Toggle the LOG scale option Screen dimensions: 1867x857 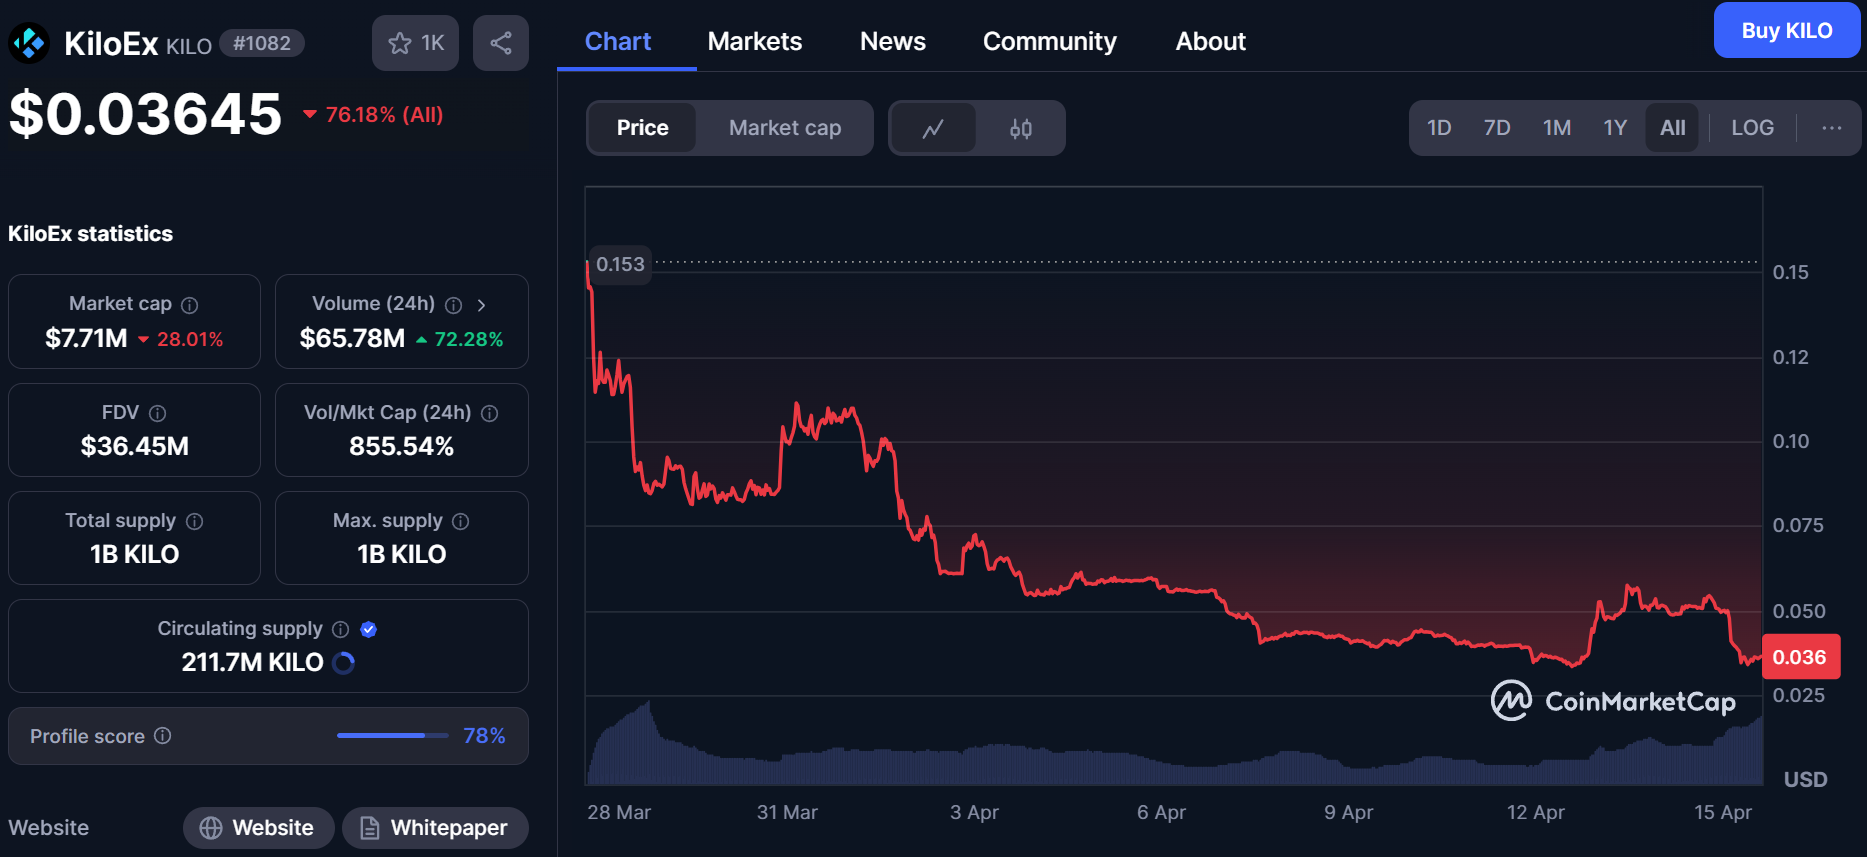coord(1752,128)
